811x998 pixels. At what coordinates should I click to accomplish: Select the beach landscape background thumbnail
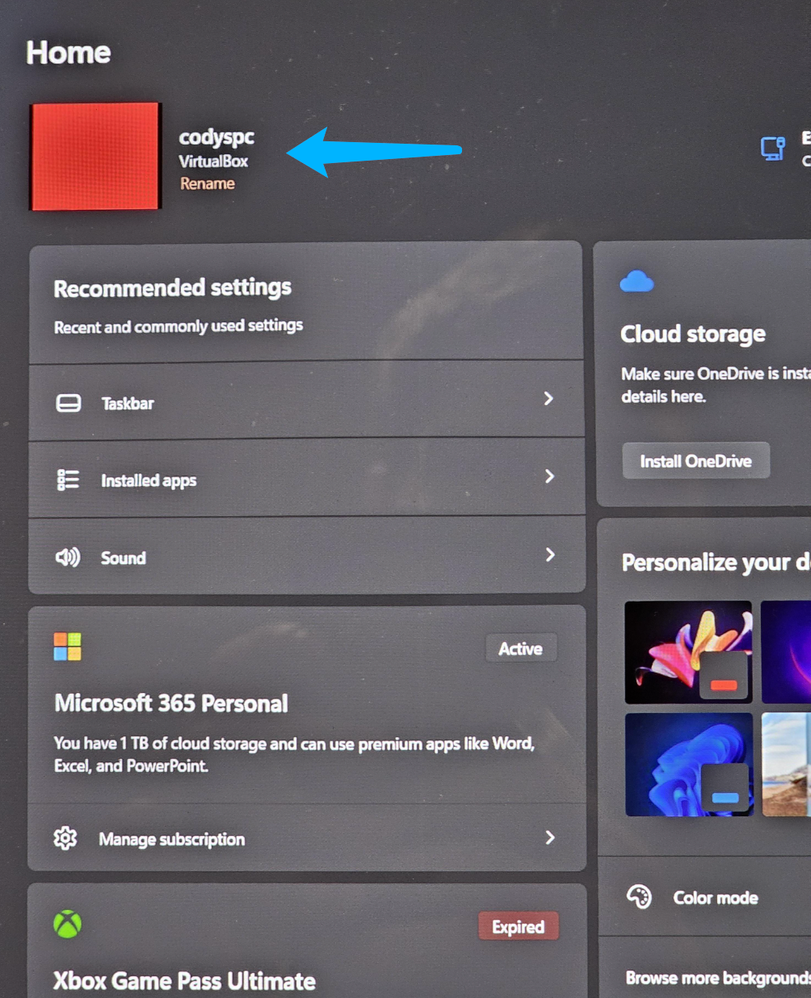[787, 764]
